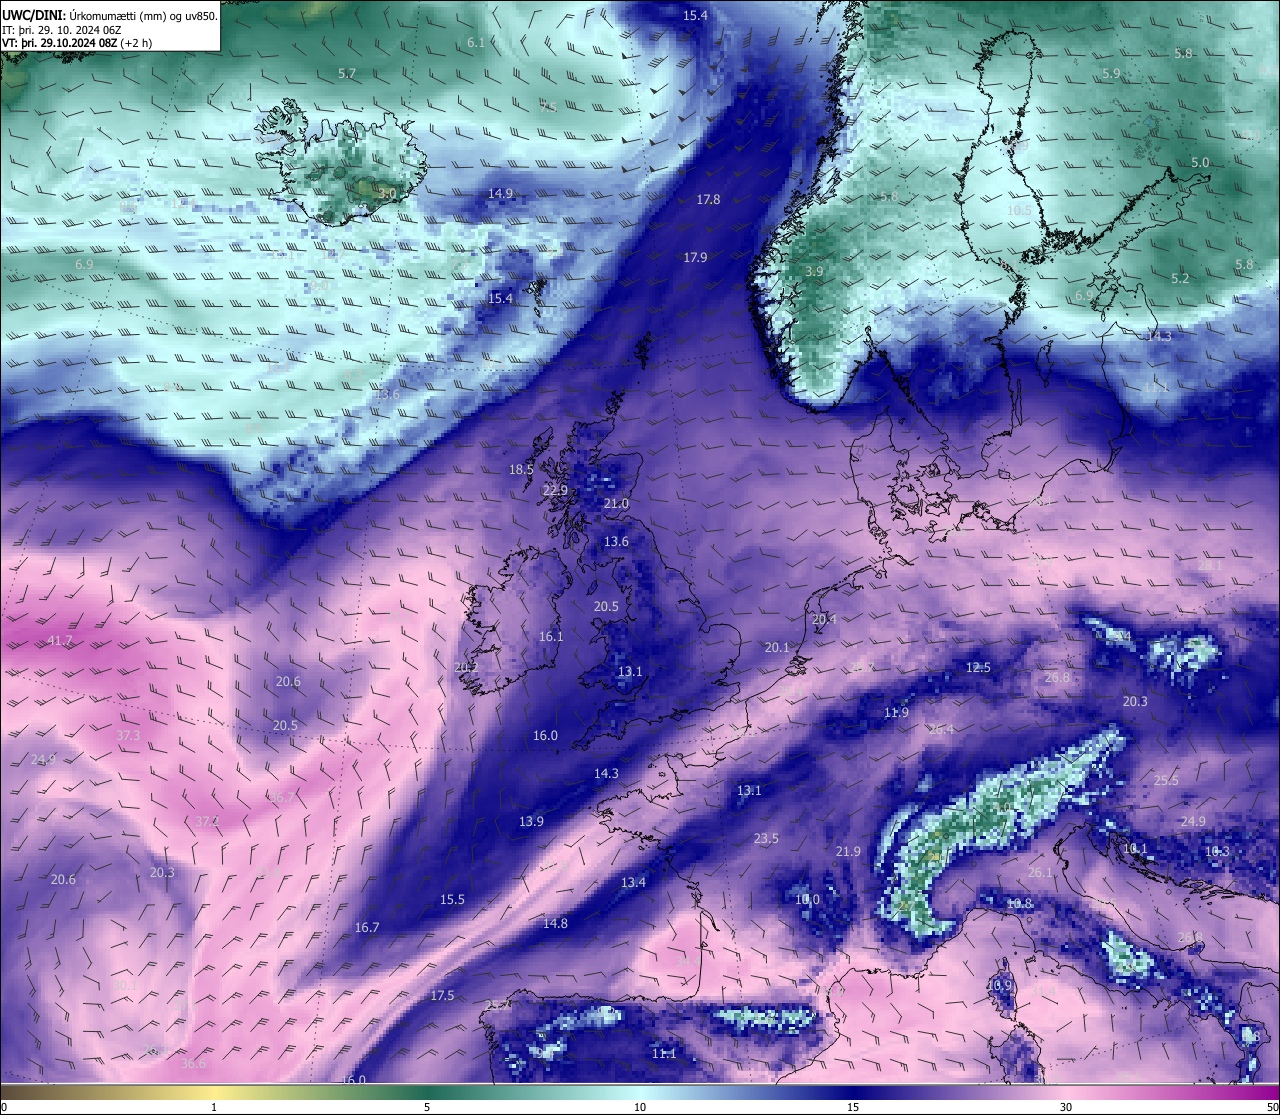Click the 20.1 value near the Dutch coast
The image size is (1280, 1115).
tap(777, 647)
